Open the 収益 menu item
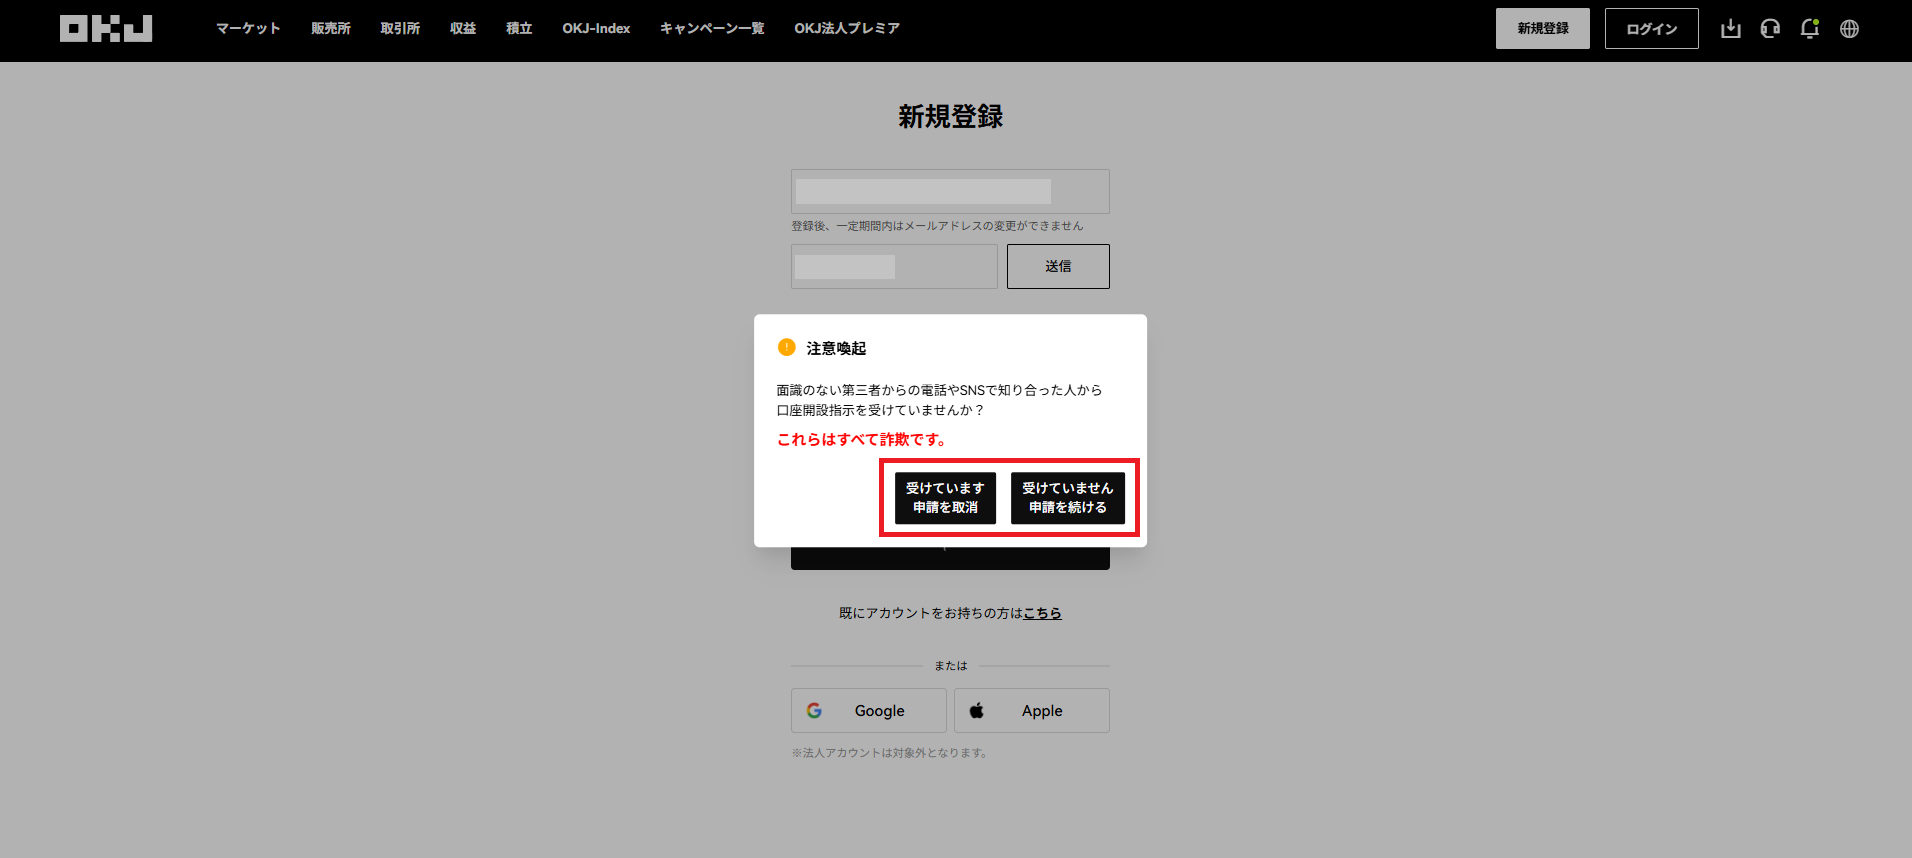 point(463,29)
